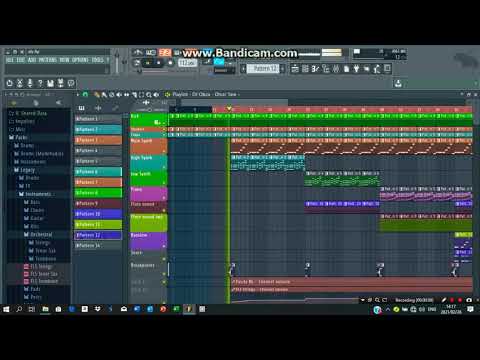This screenshot has width=480, height=360.
Task: Select the Paint brush tool in the Playlist toolbar
Action: [104, 95]
